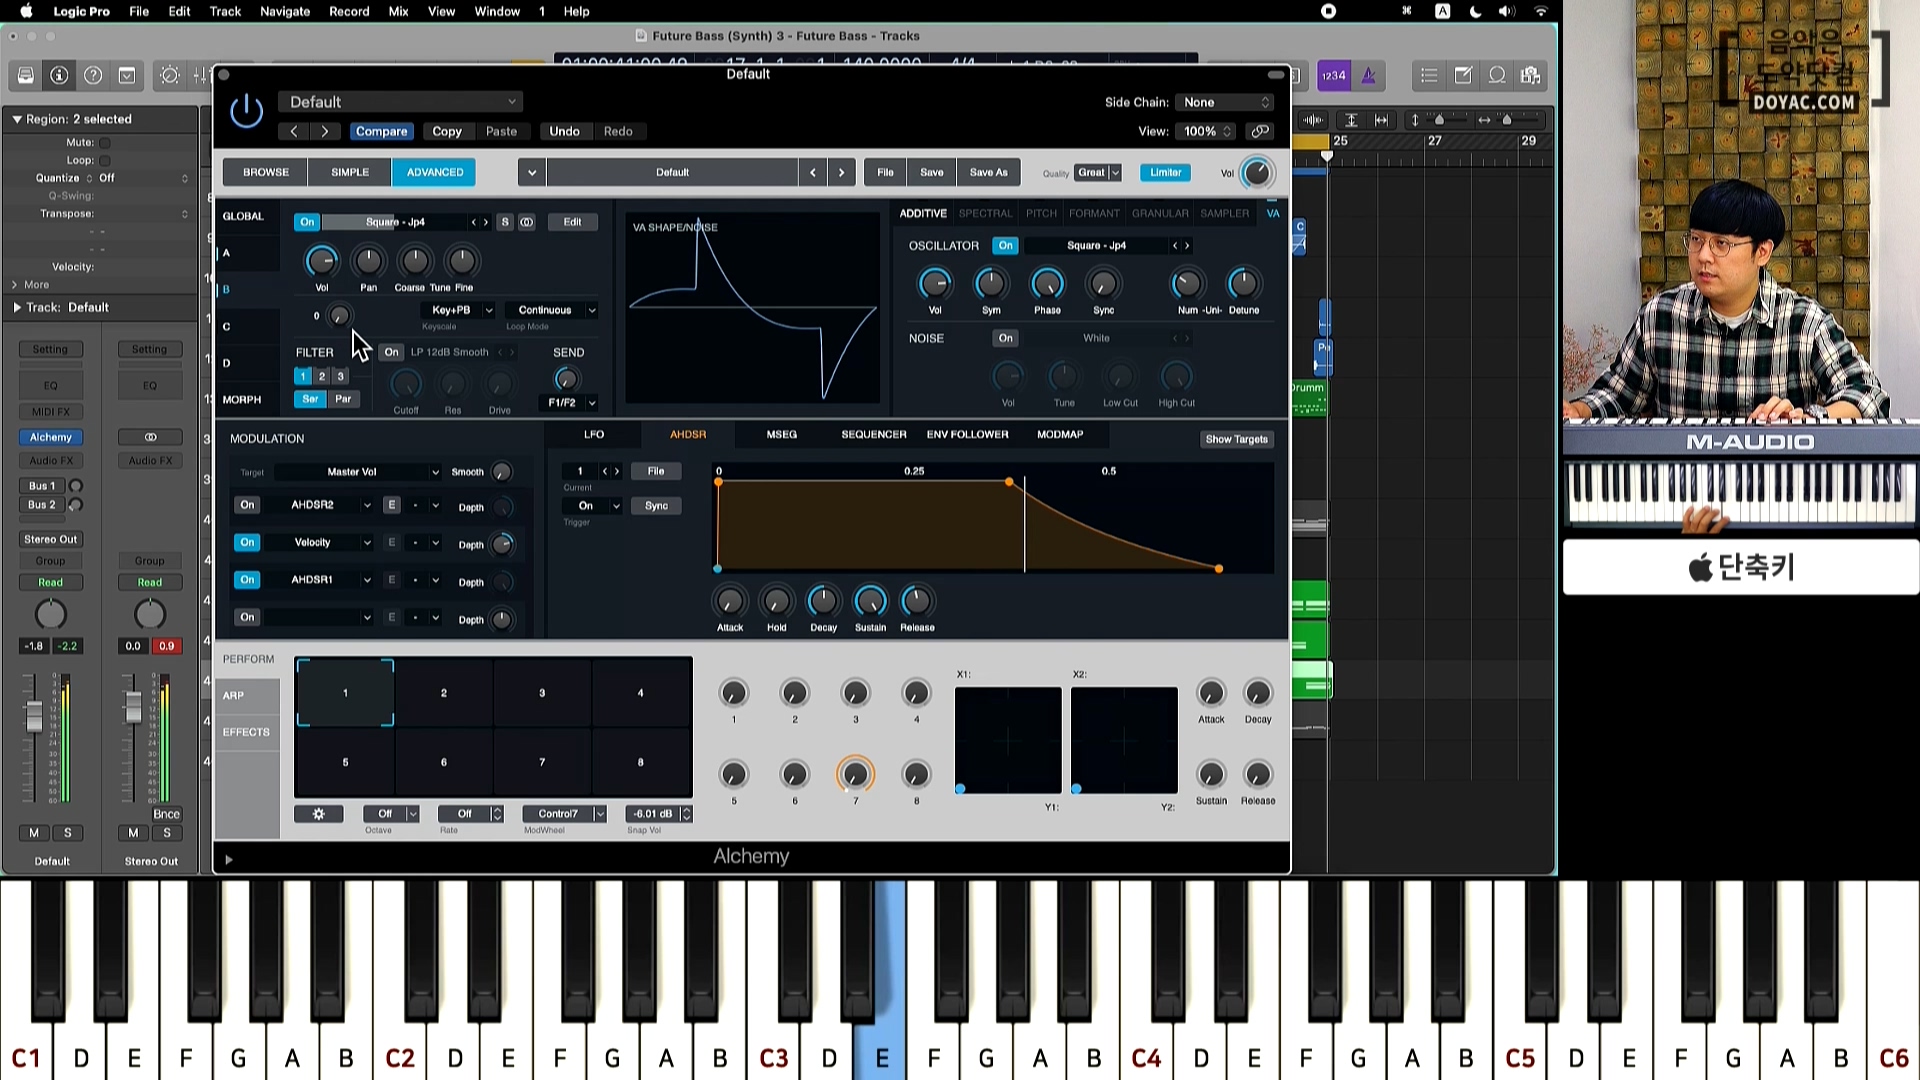Toggle the 1234 count-in button
The height and width of the screenshot is (1080, 1920).
(x=1334, y=76)
